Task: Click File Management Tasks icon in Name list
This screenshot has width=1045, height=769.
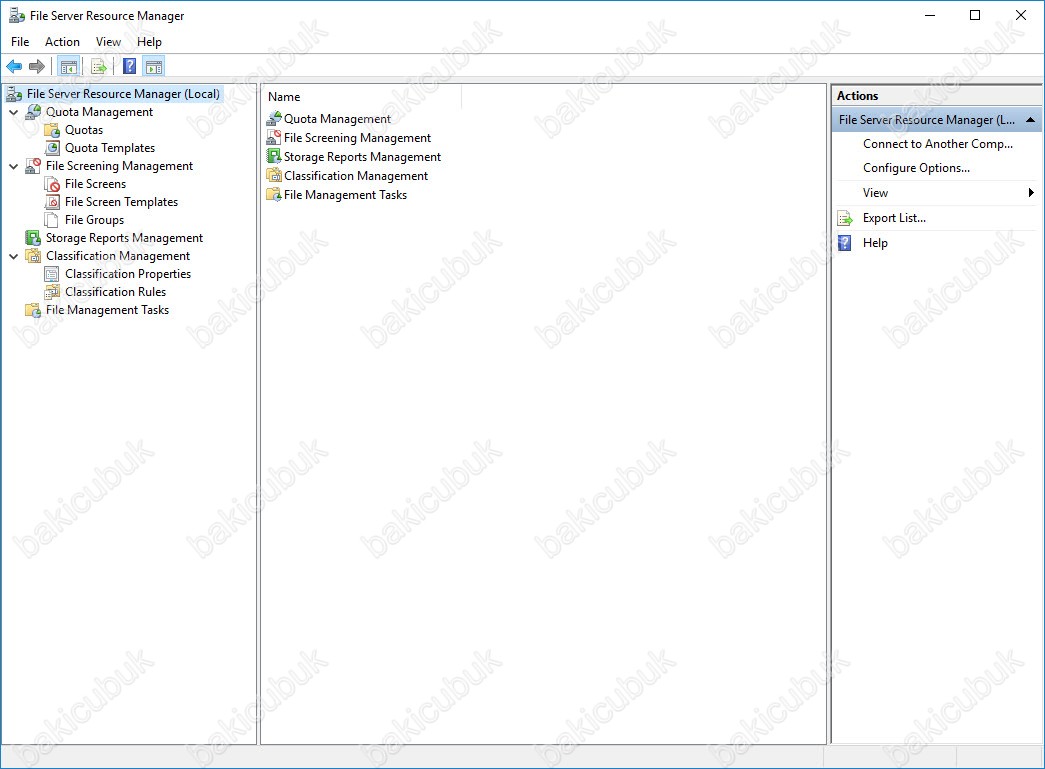Action: (274, 195)
